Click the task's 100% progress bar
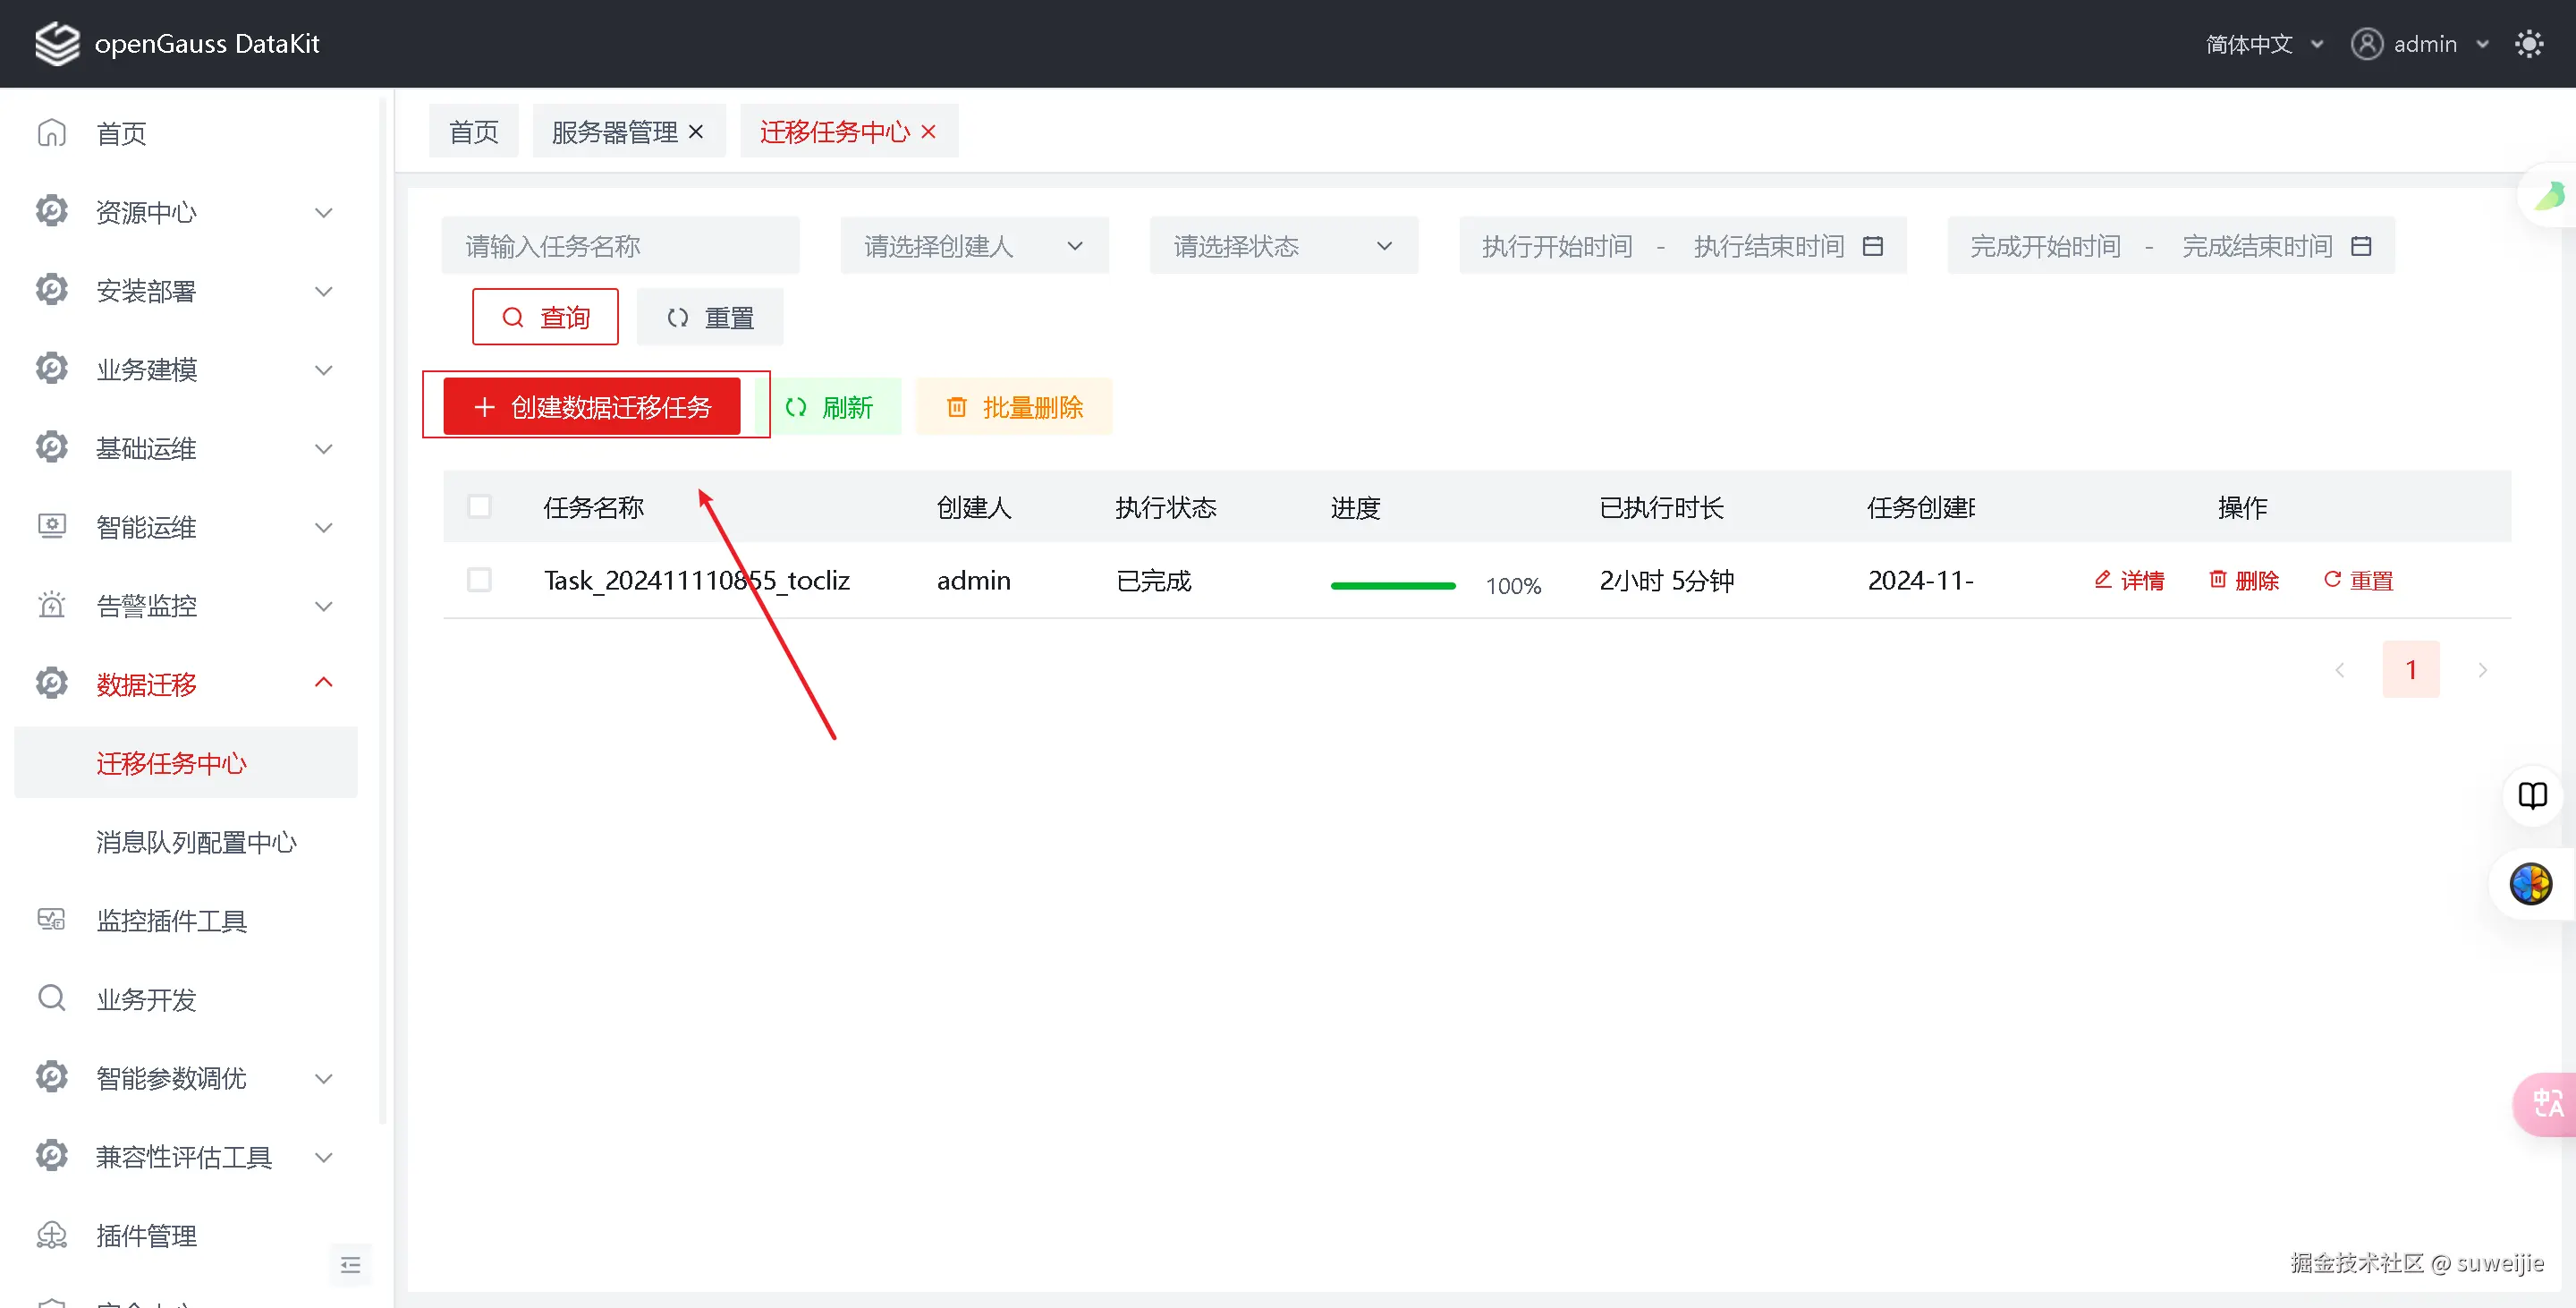2576x1308 pixels. tap(1392, 586)
